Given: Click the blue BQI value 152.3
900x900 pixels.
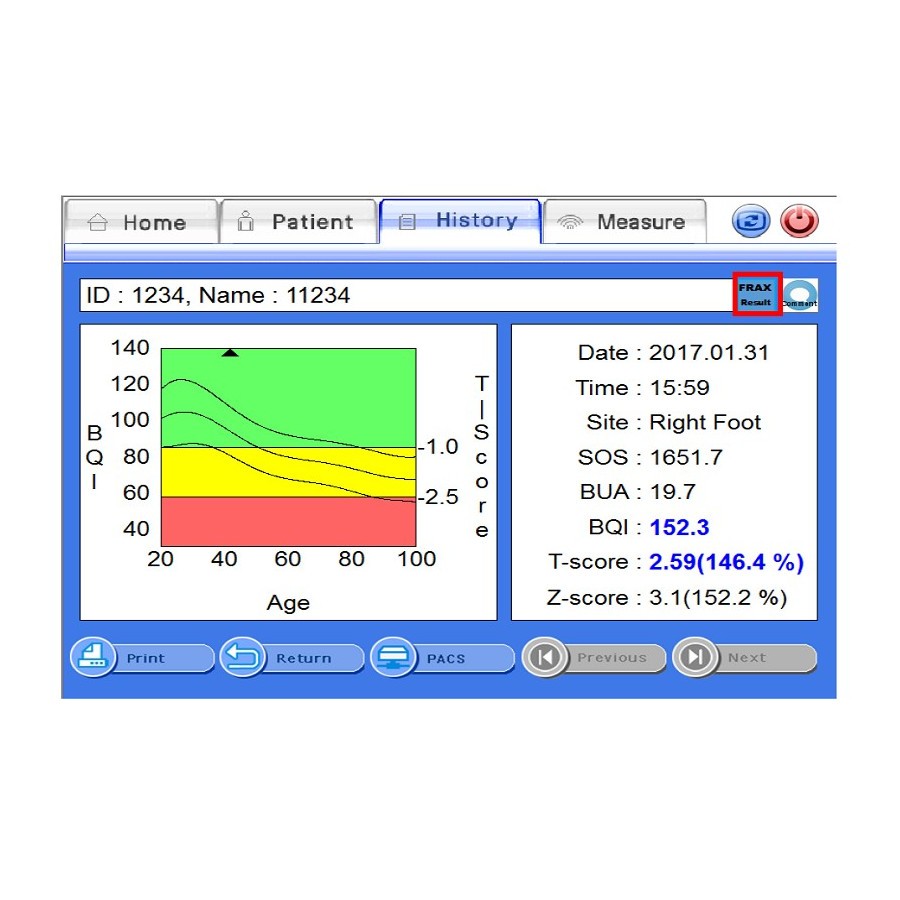Looking at the screenshot, I should pos(679,527).
